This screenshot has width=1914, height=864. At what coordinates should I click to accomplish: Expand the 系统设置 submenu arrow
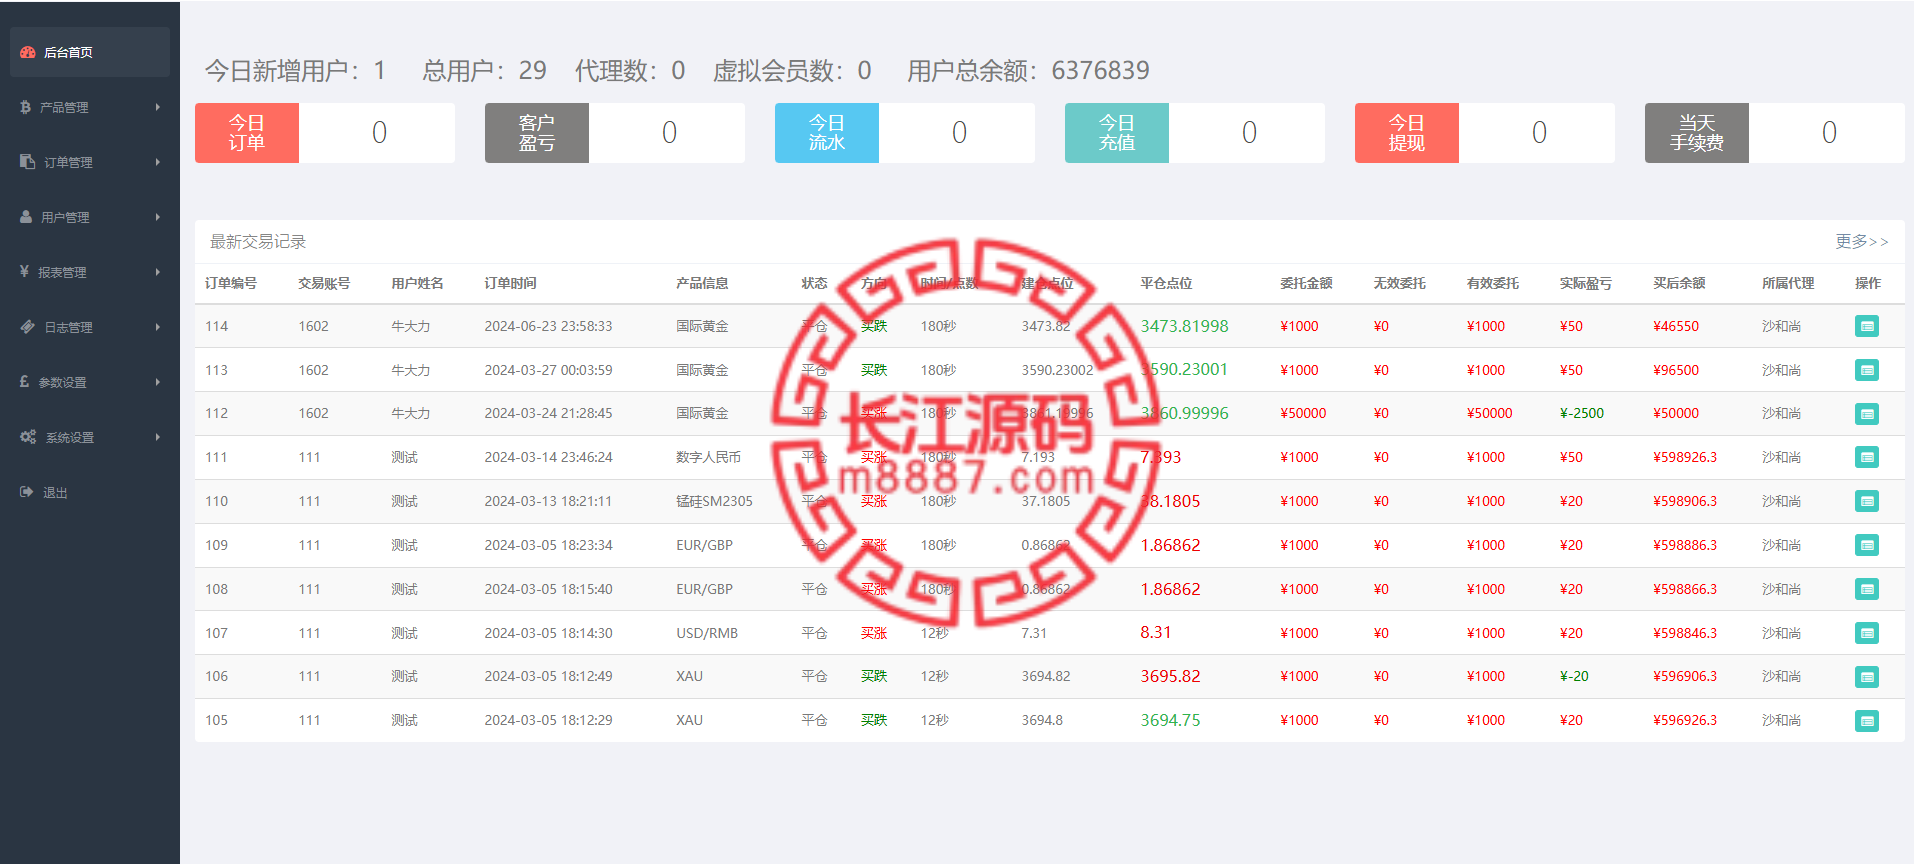[x=158, y=437]
